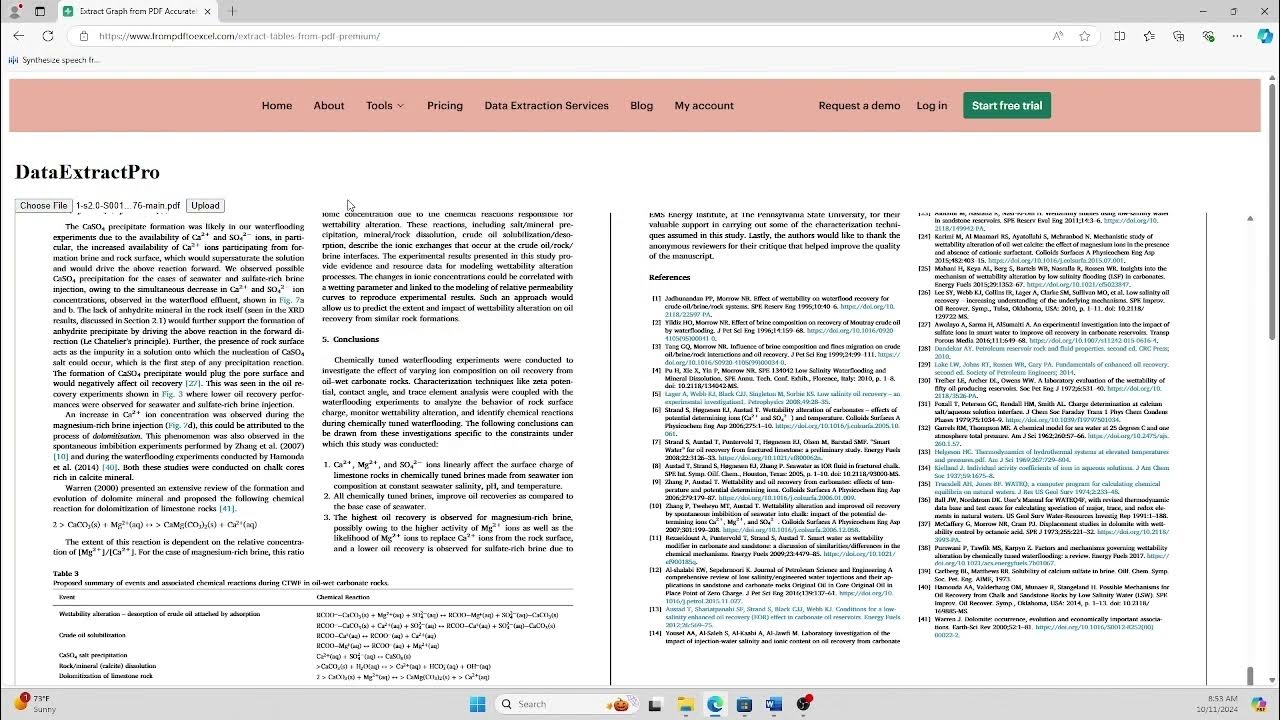Screen dimensions: 1280x720
Task: Open the Pricing page
Action: [x=445, y=106]
